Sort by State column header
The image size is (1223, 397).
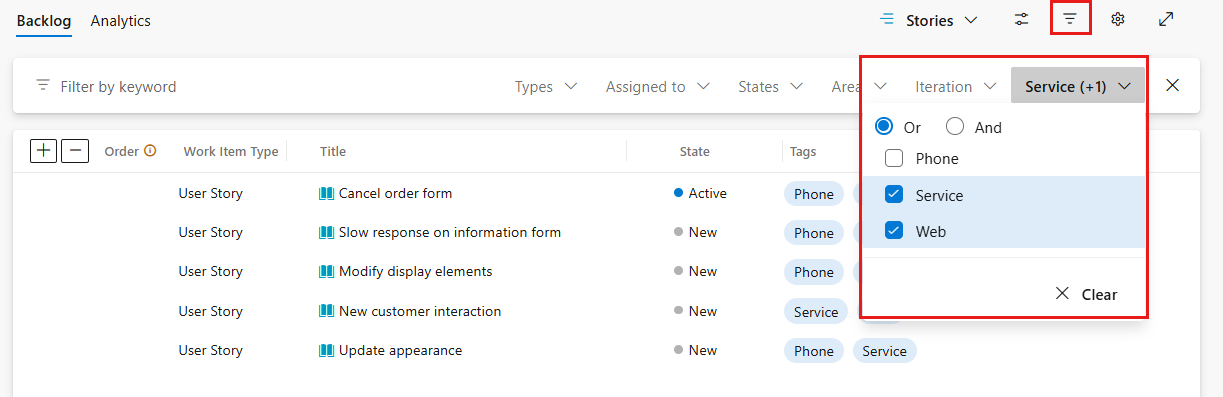(x=695, y=151)
